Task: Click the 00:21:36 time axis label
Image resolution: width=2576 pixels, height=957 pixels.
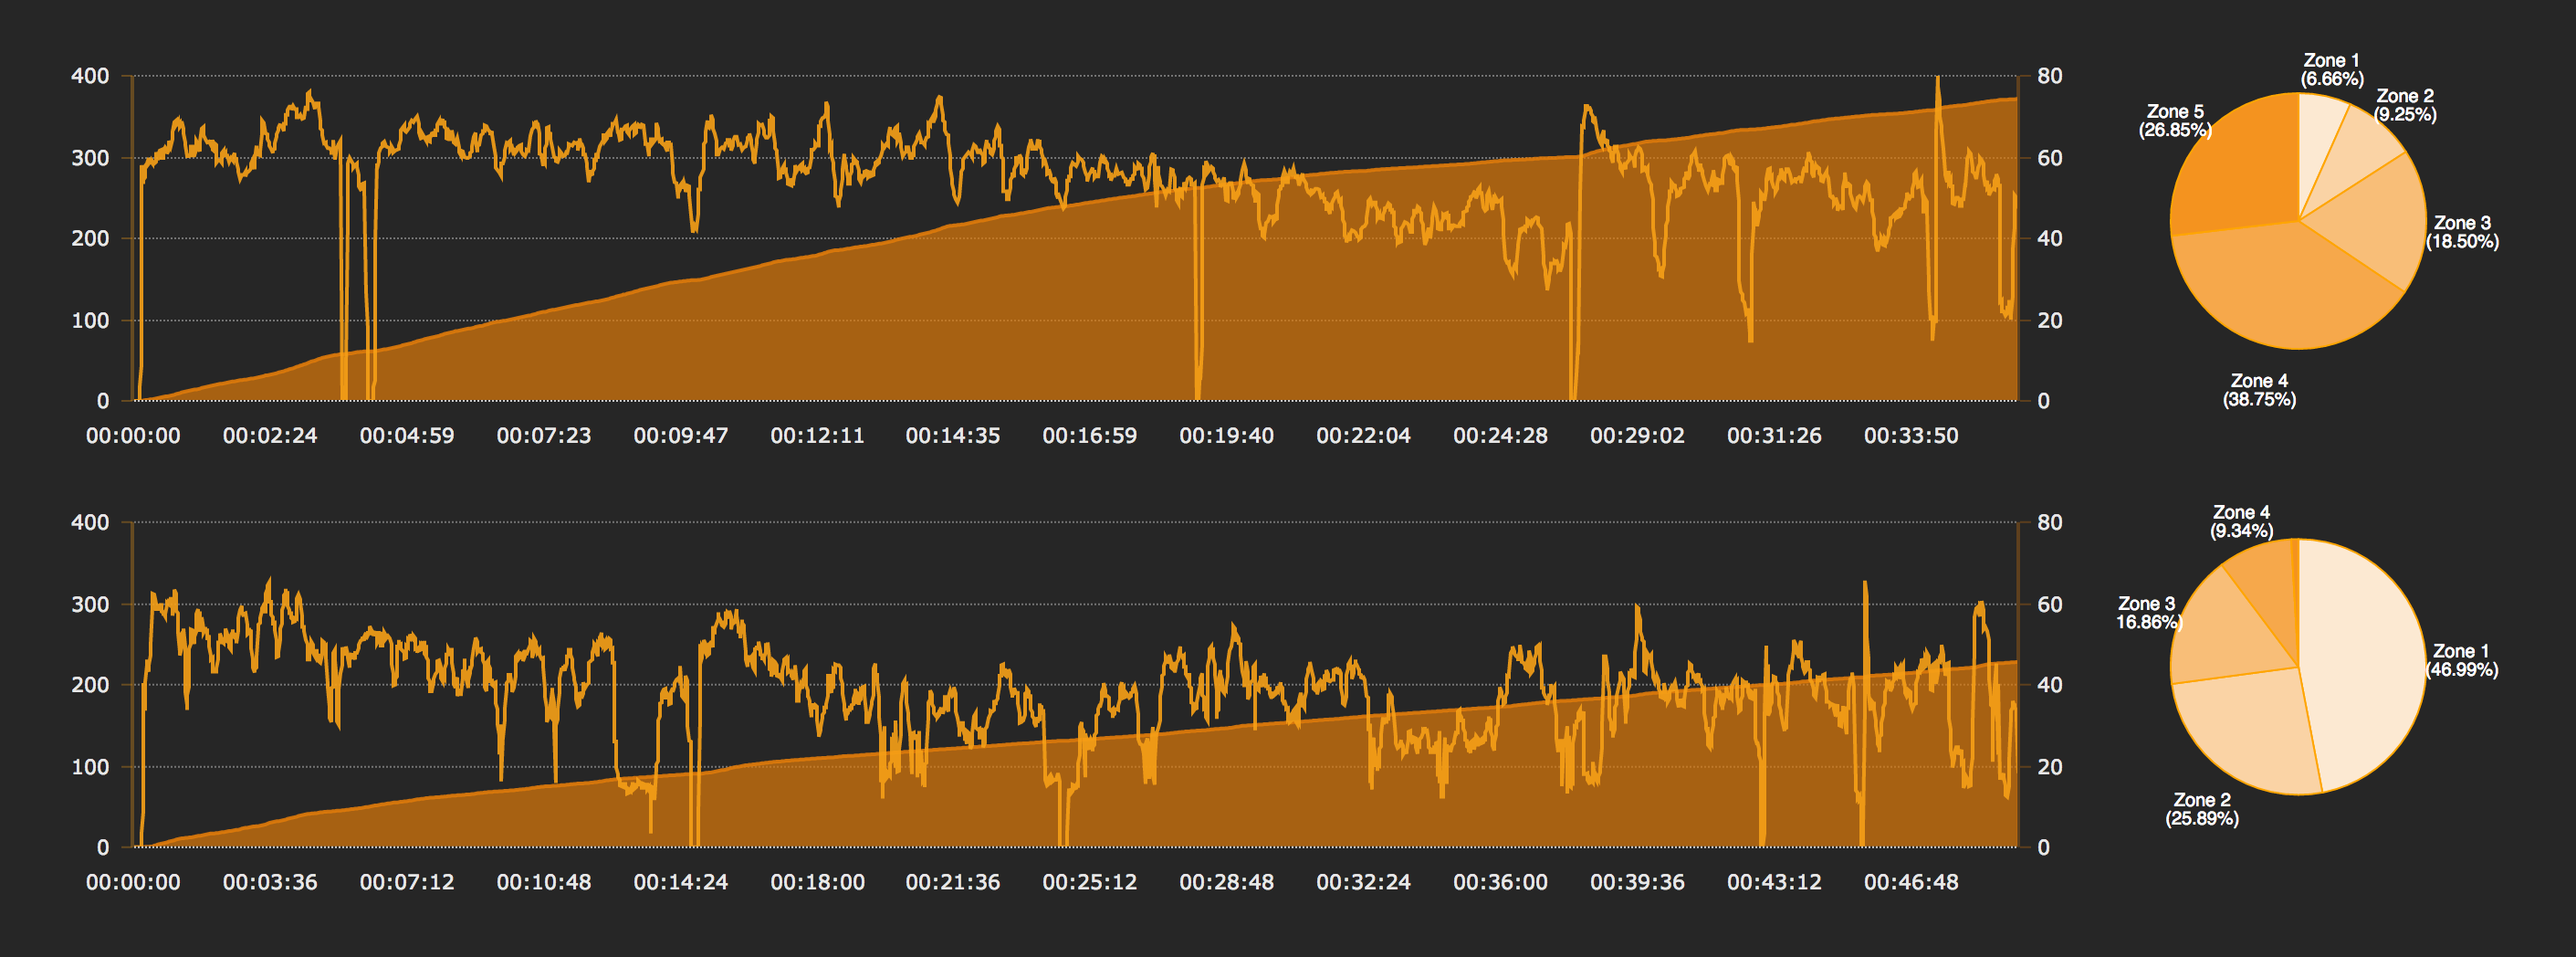Action: 953,883
